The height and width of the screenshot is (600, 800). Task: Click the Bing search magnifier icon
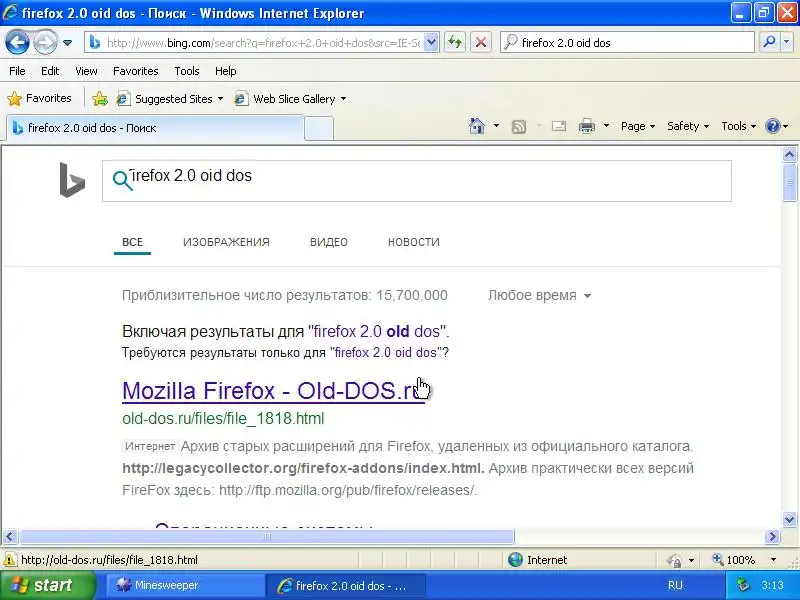122,180
